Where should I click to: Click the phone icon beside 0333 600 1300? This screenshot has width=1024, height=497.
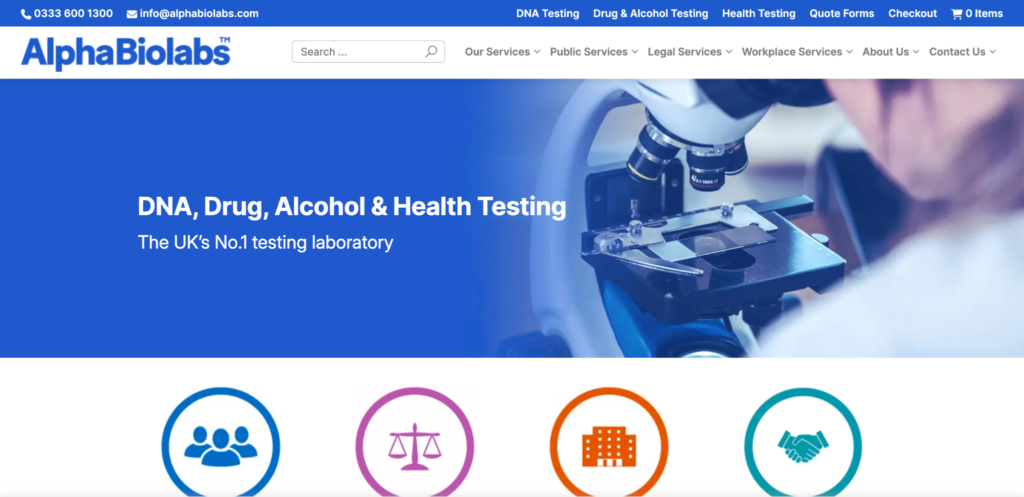pos(26,14)
